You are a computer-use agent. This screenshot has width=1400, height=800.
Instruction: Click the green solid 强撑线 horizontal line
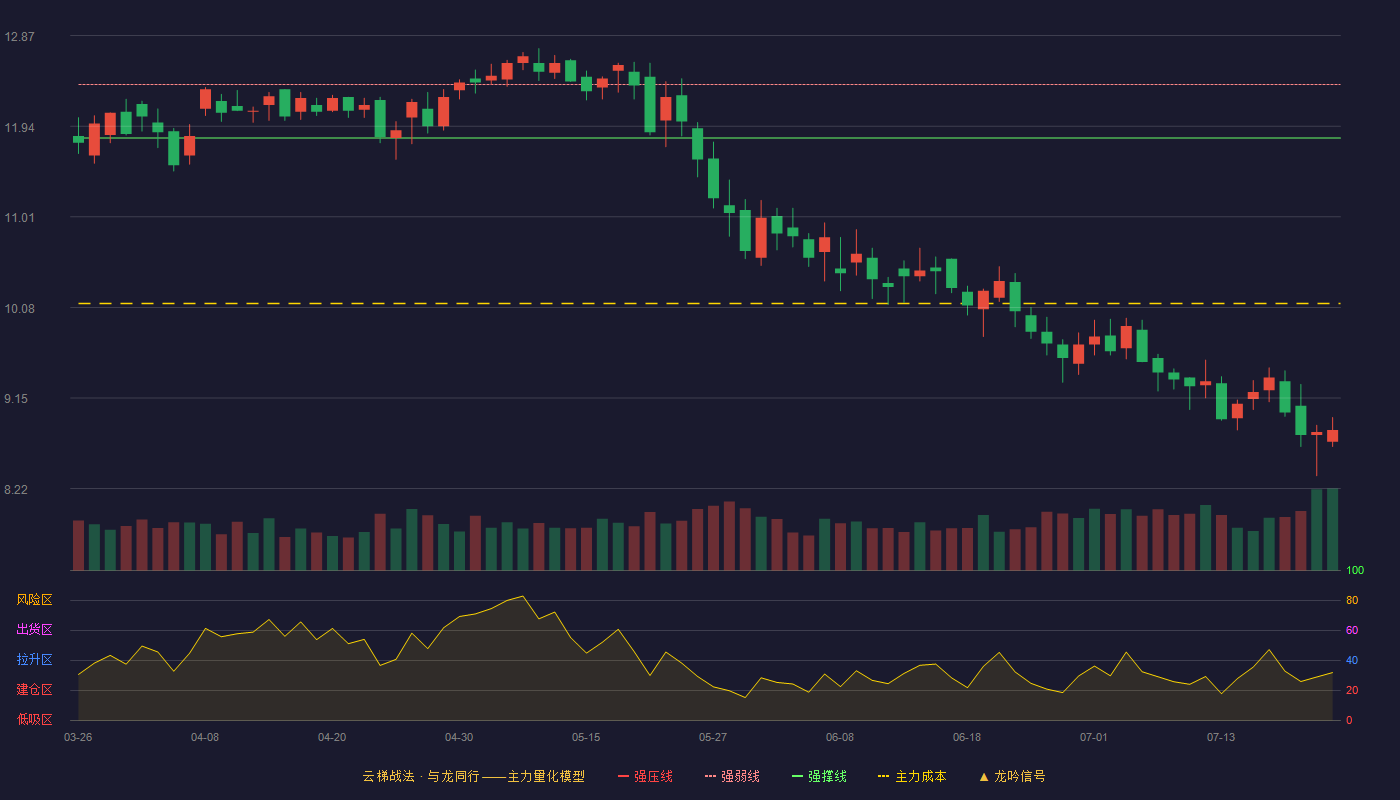709,138
